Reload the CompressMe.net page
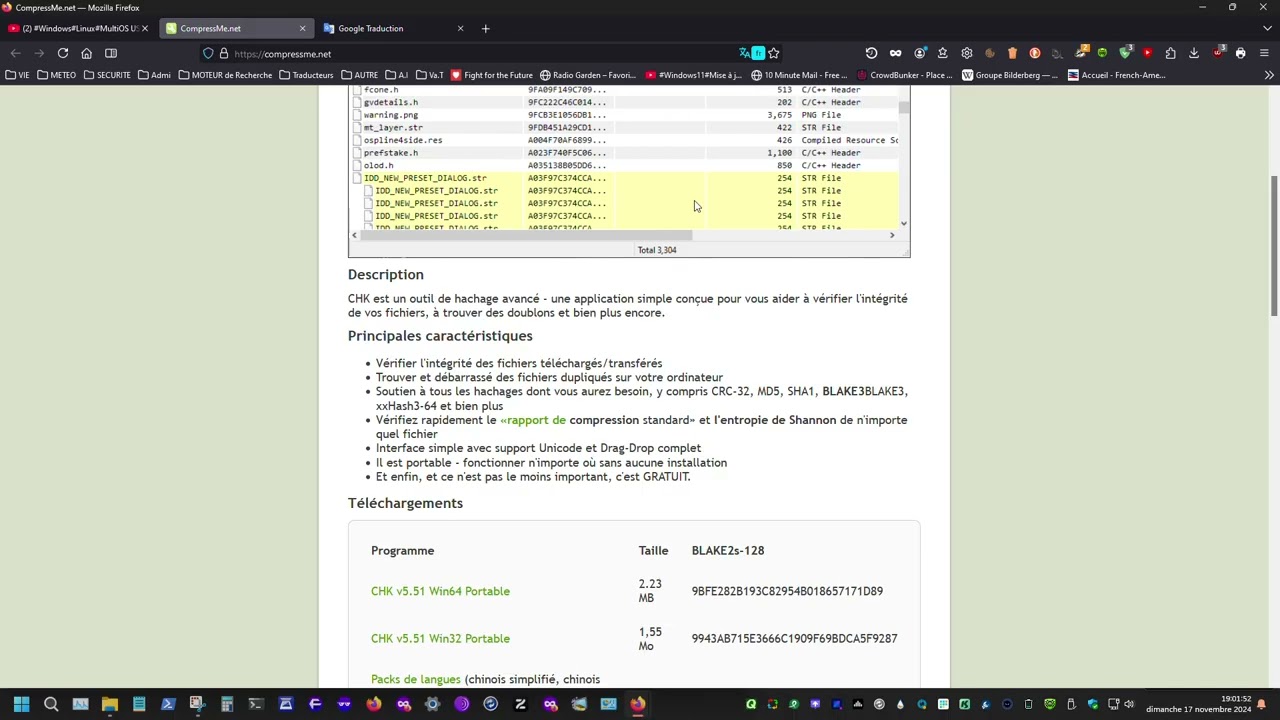The height and width of the screenshot is (720, 1280). 63,53
